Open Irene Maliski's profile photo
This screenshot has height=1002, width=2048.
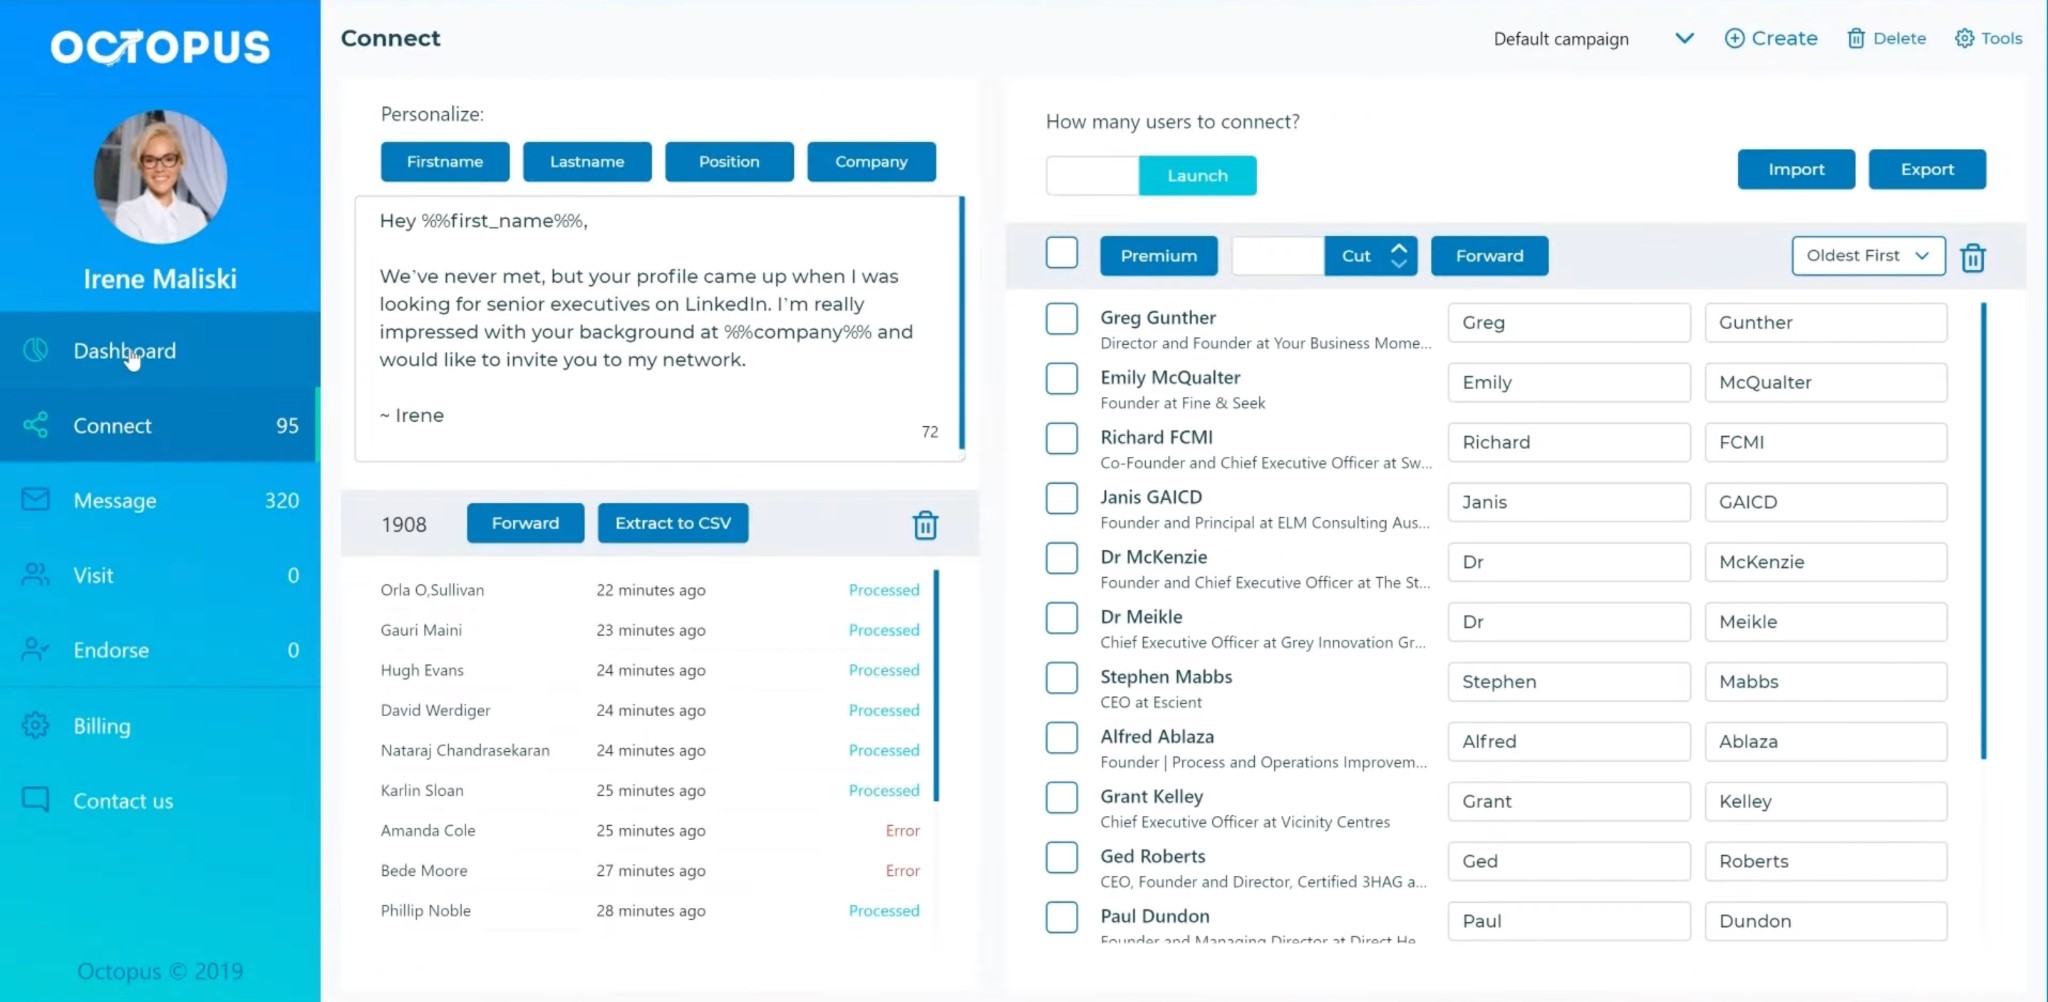[160, 177]
